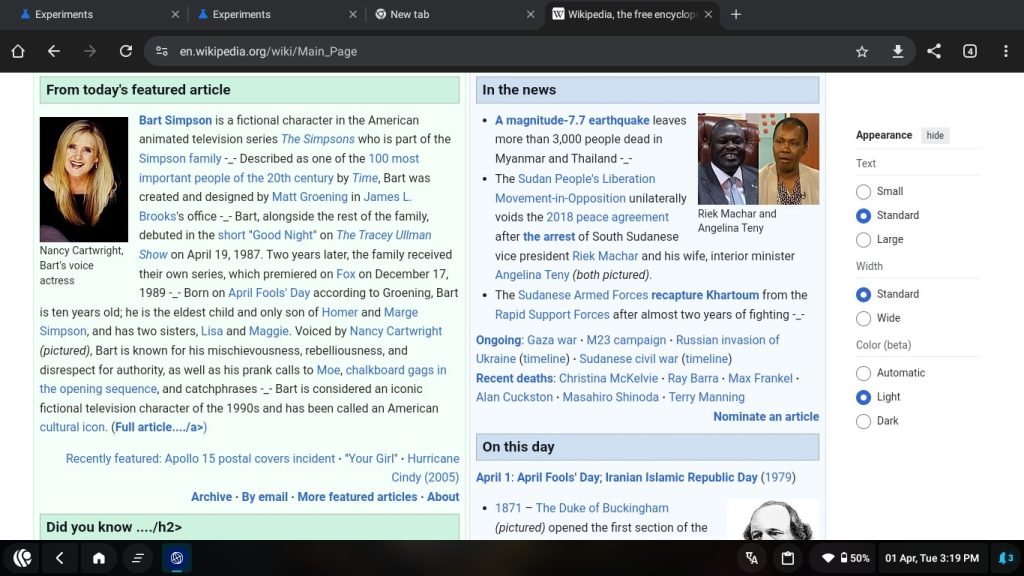Enable the Dark color mode
This screenshot has width=1024, height=576.
point(864,421)
